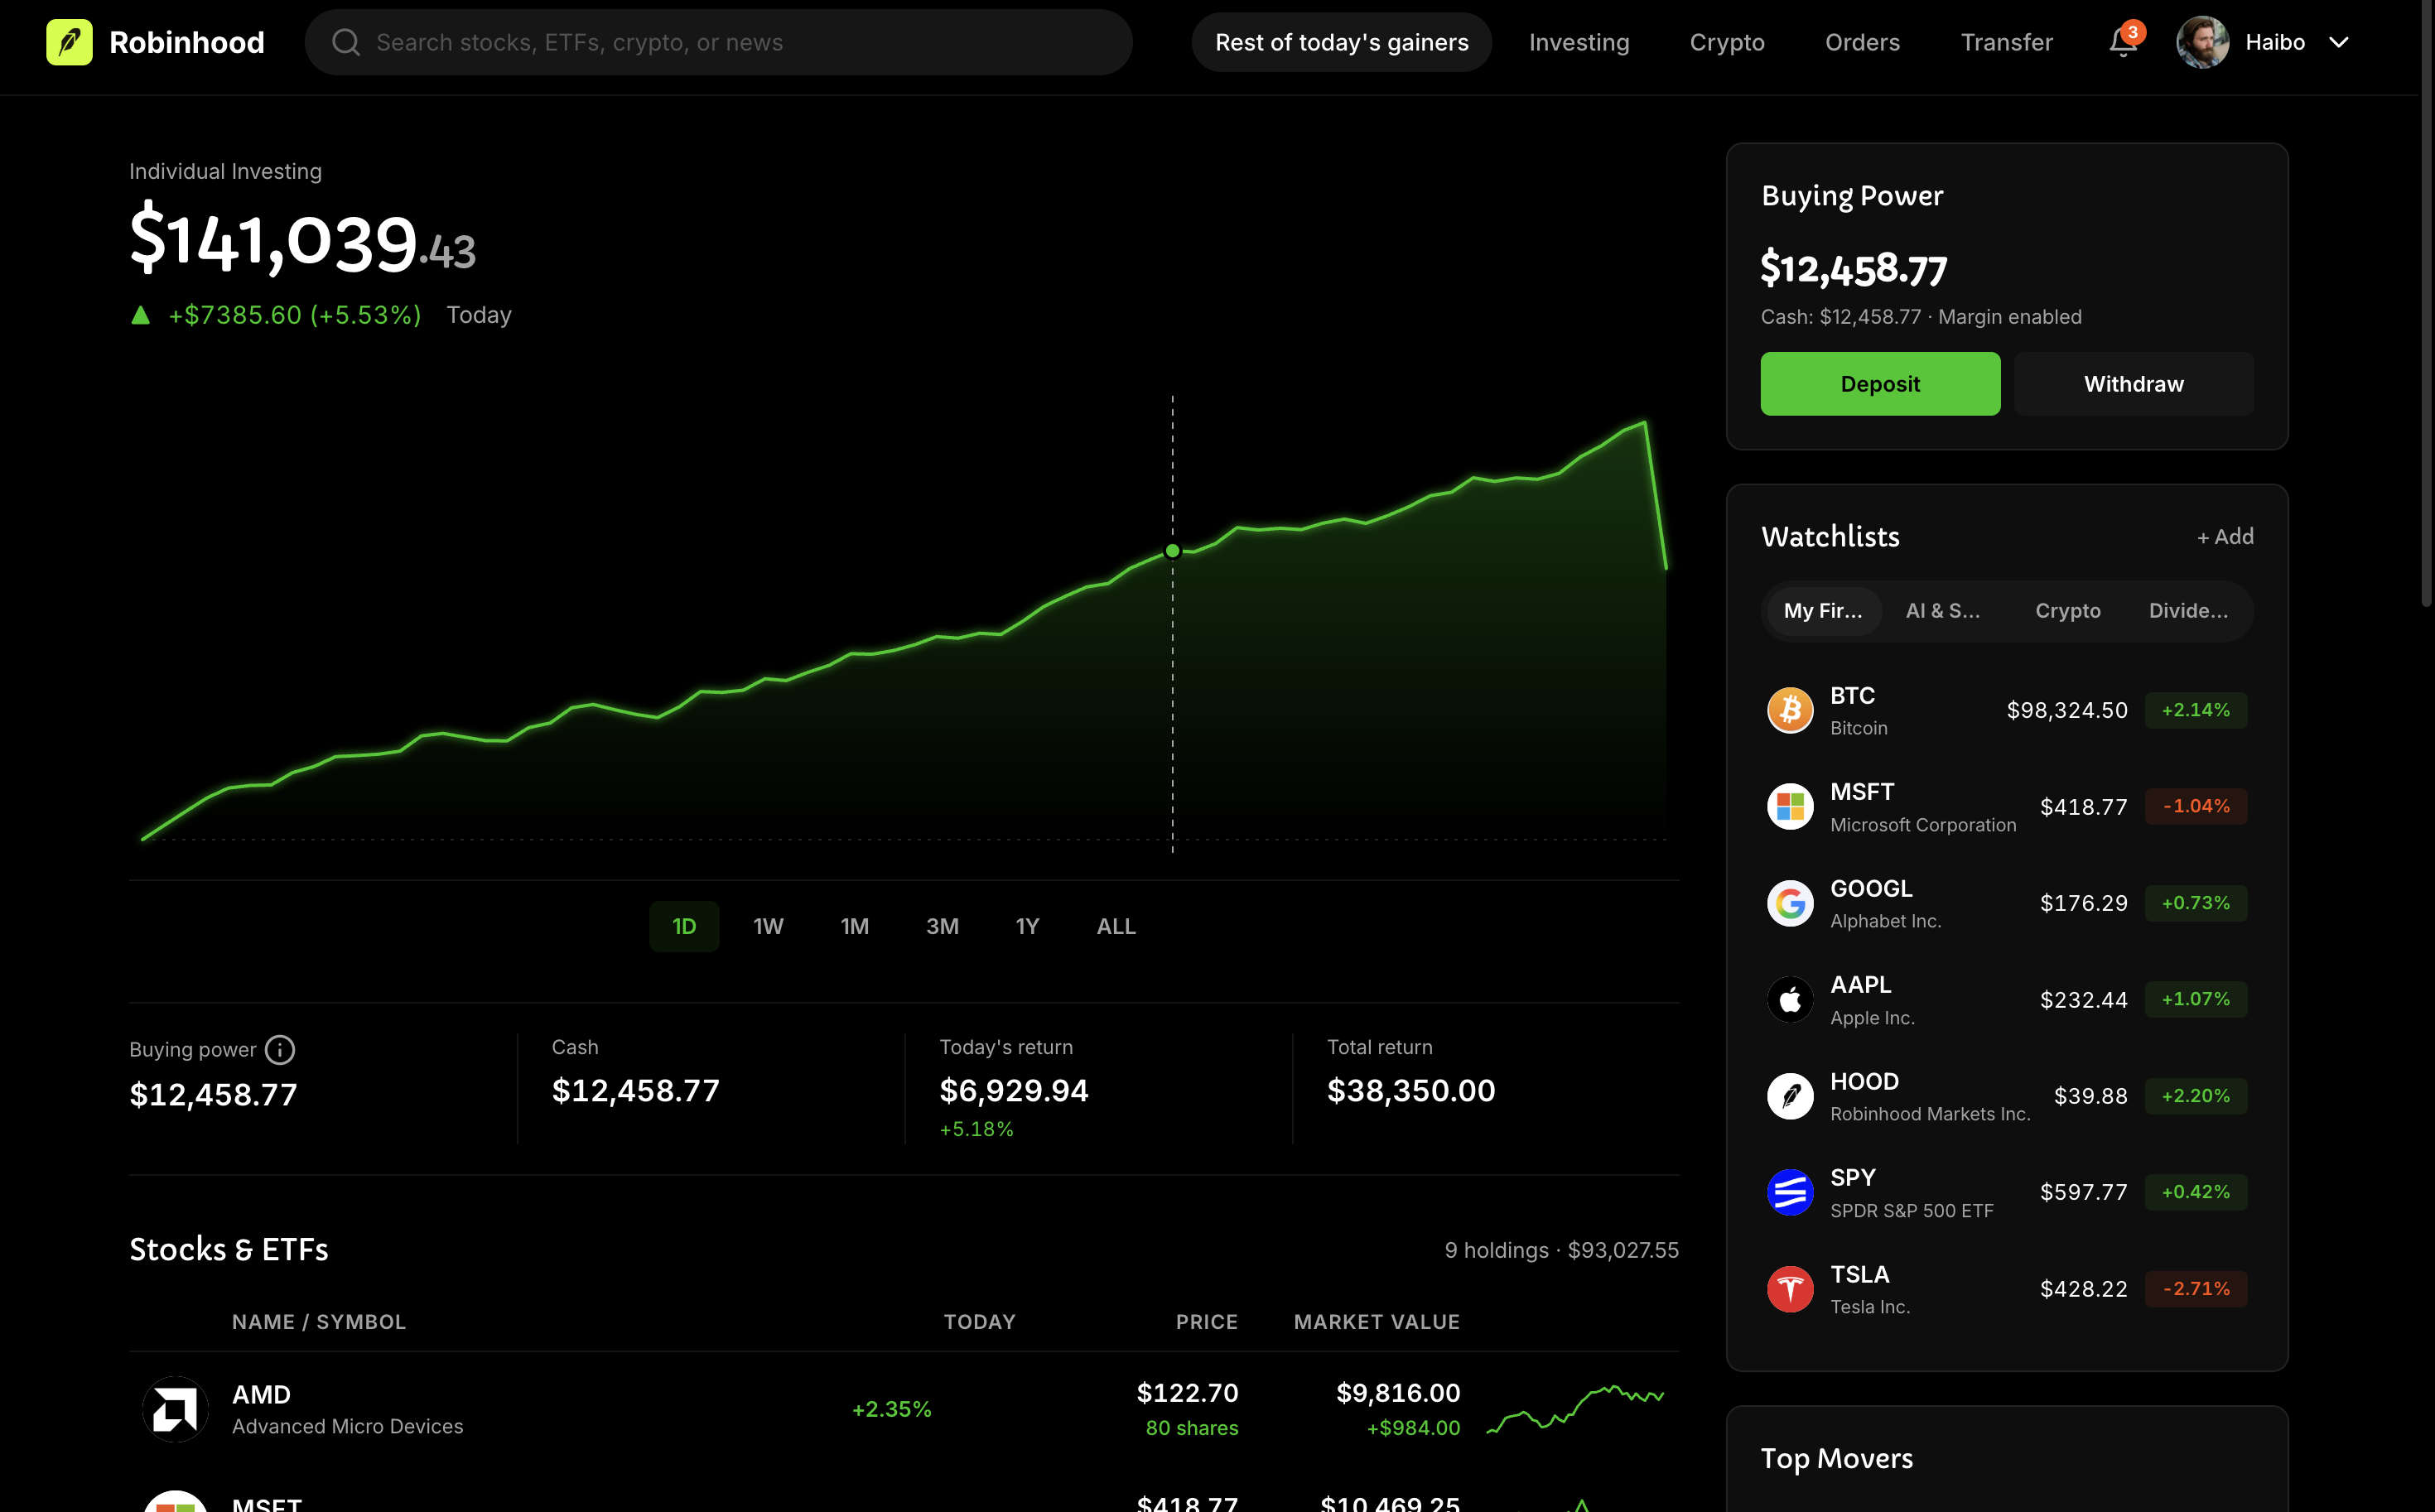This screenshot has height=1512, width=2435.
Task: Click 9 holdings · $93,027.55 summary
Action: tap(1561, 1250)
